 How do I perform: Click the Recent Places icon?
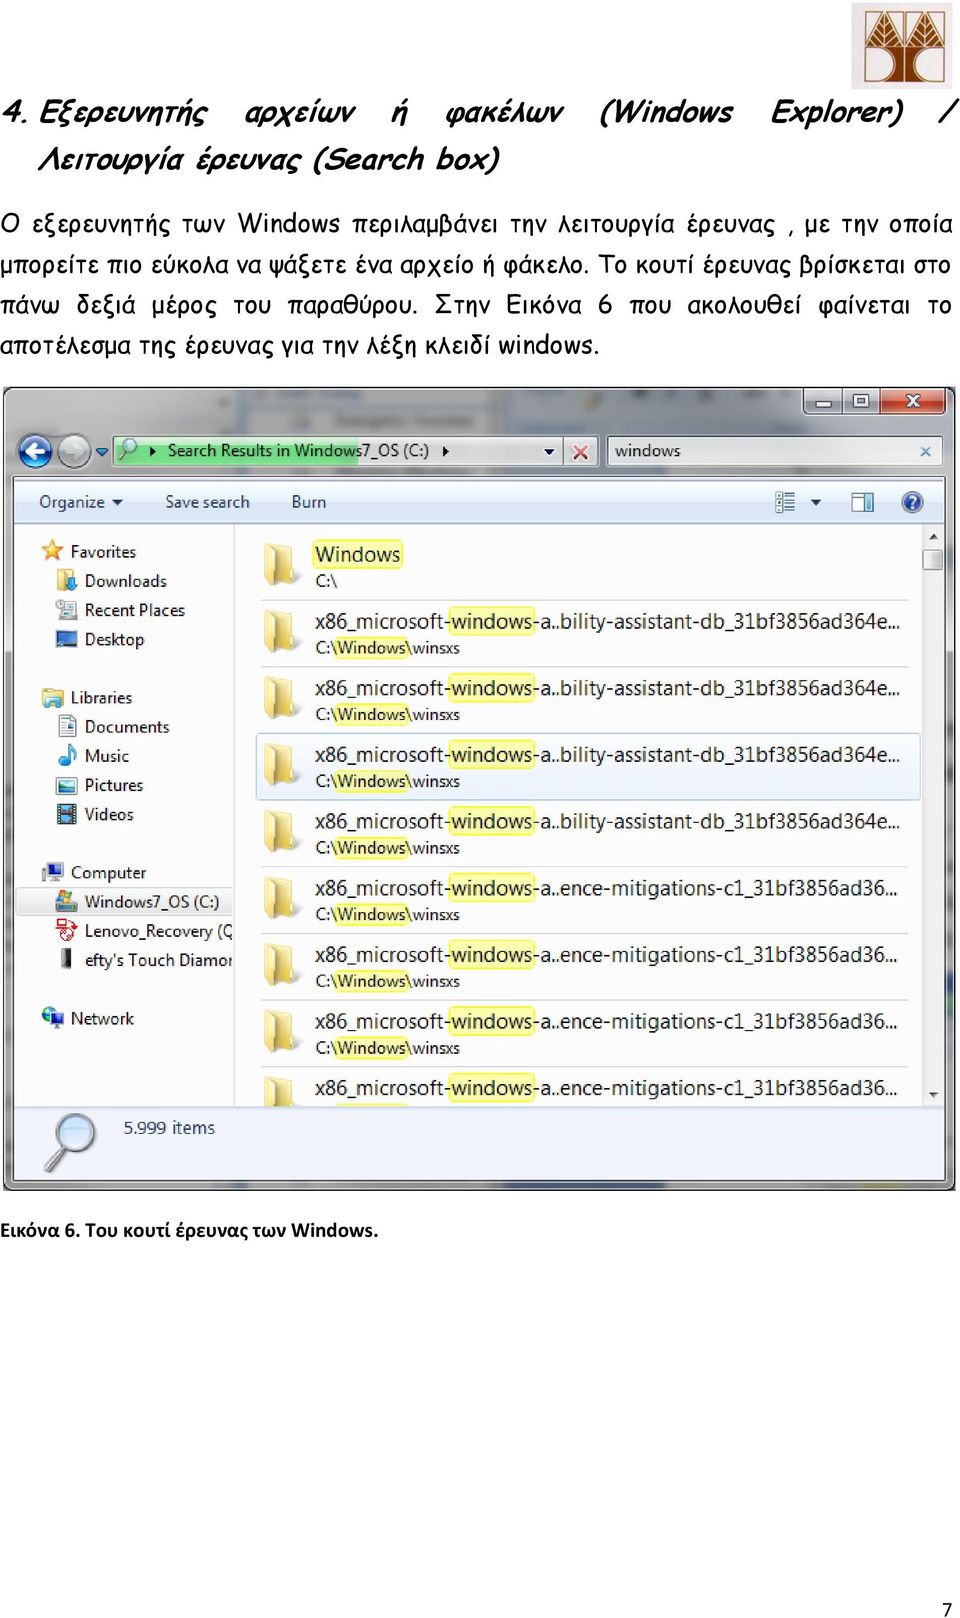[67, 609]
